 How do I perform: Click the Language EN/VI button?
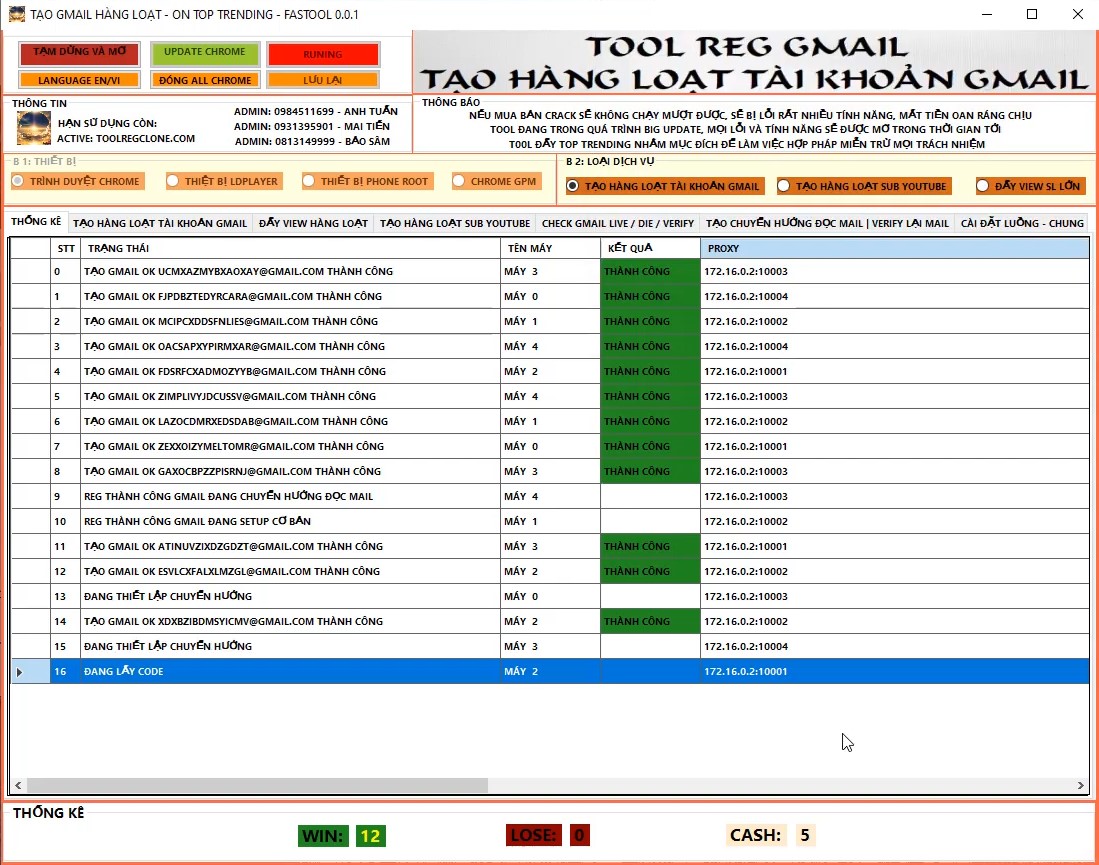click(x=79, y=80)
